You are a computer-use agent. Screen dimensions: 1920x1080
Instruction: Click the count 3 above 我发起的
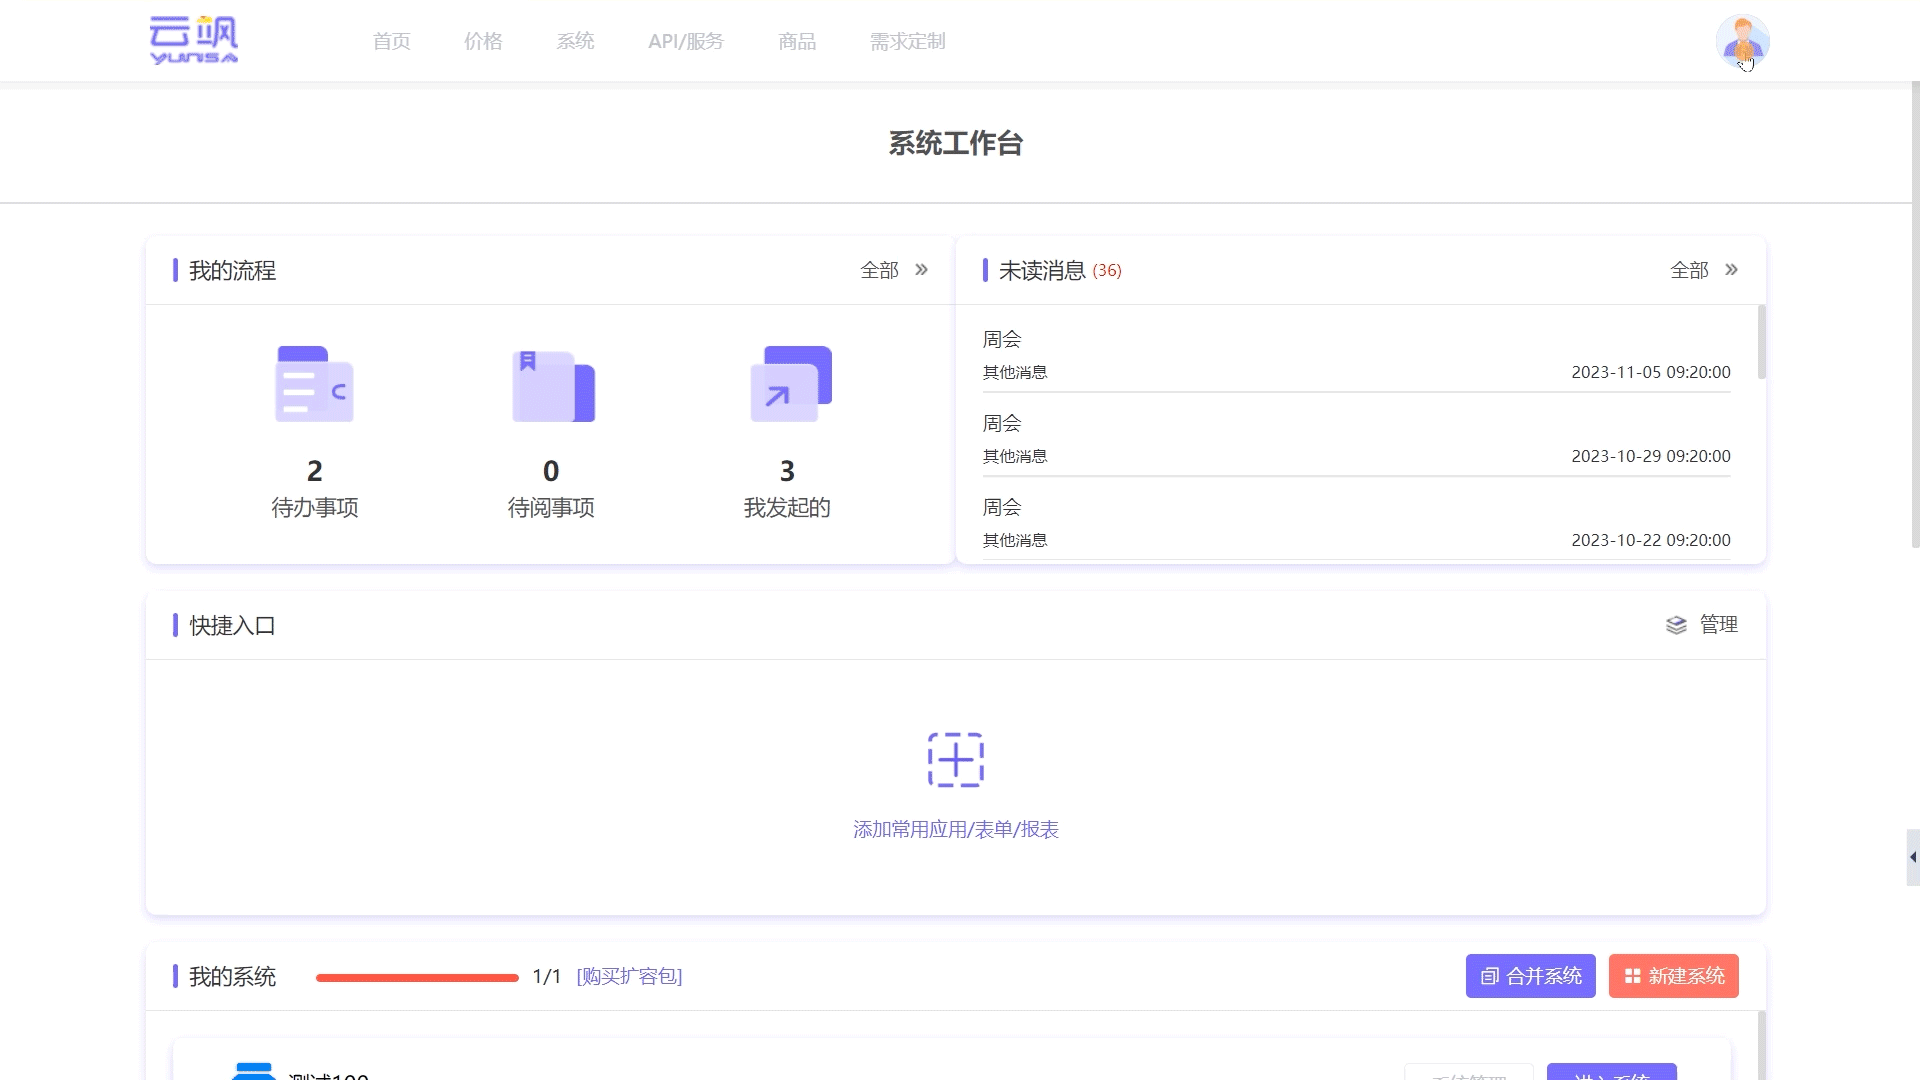tap(787, 471)
